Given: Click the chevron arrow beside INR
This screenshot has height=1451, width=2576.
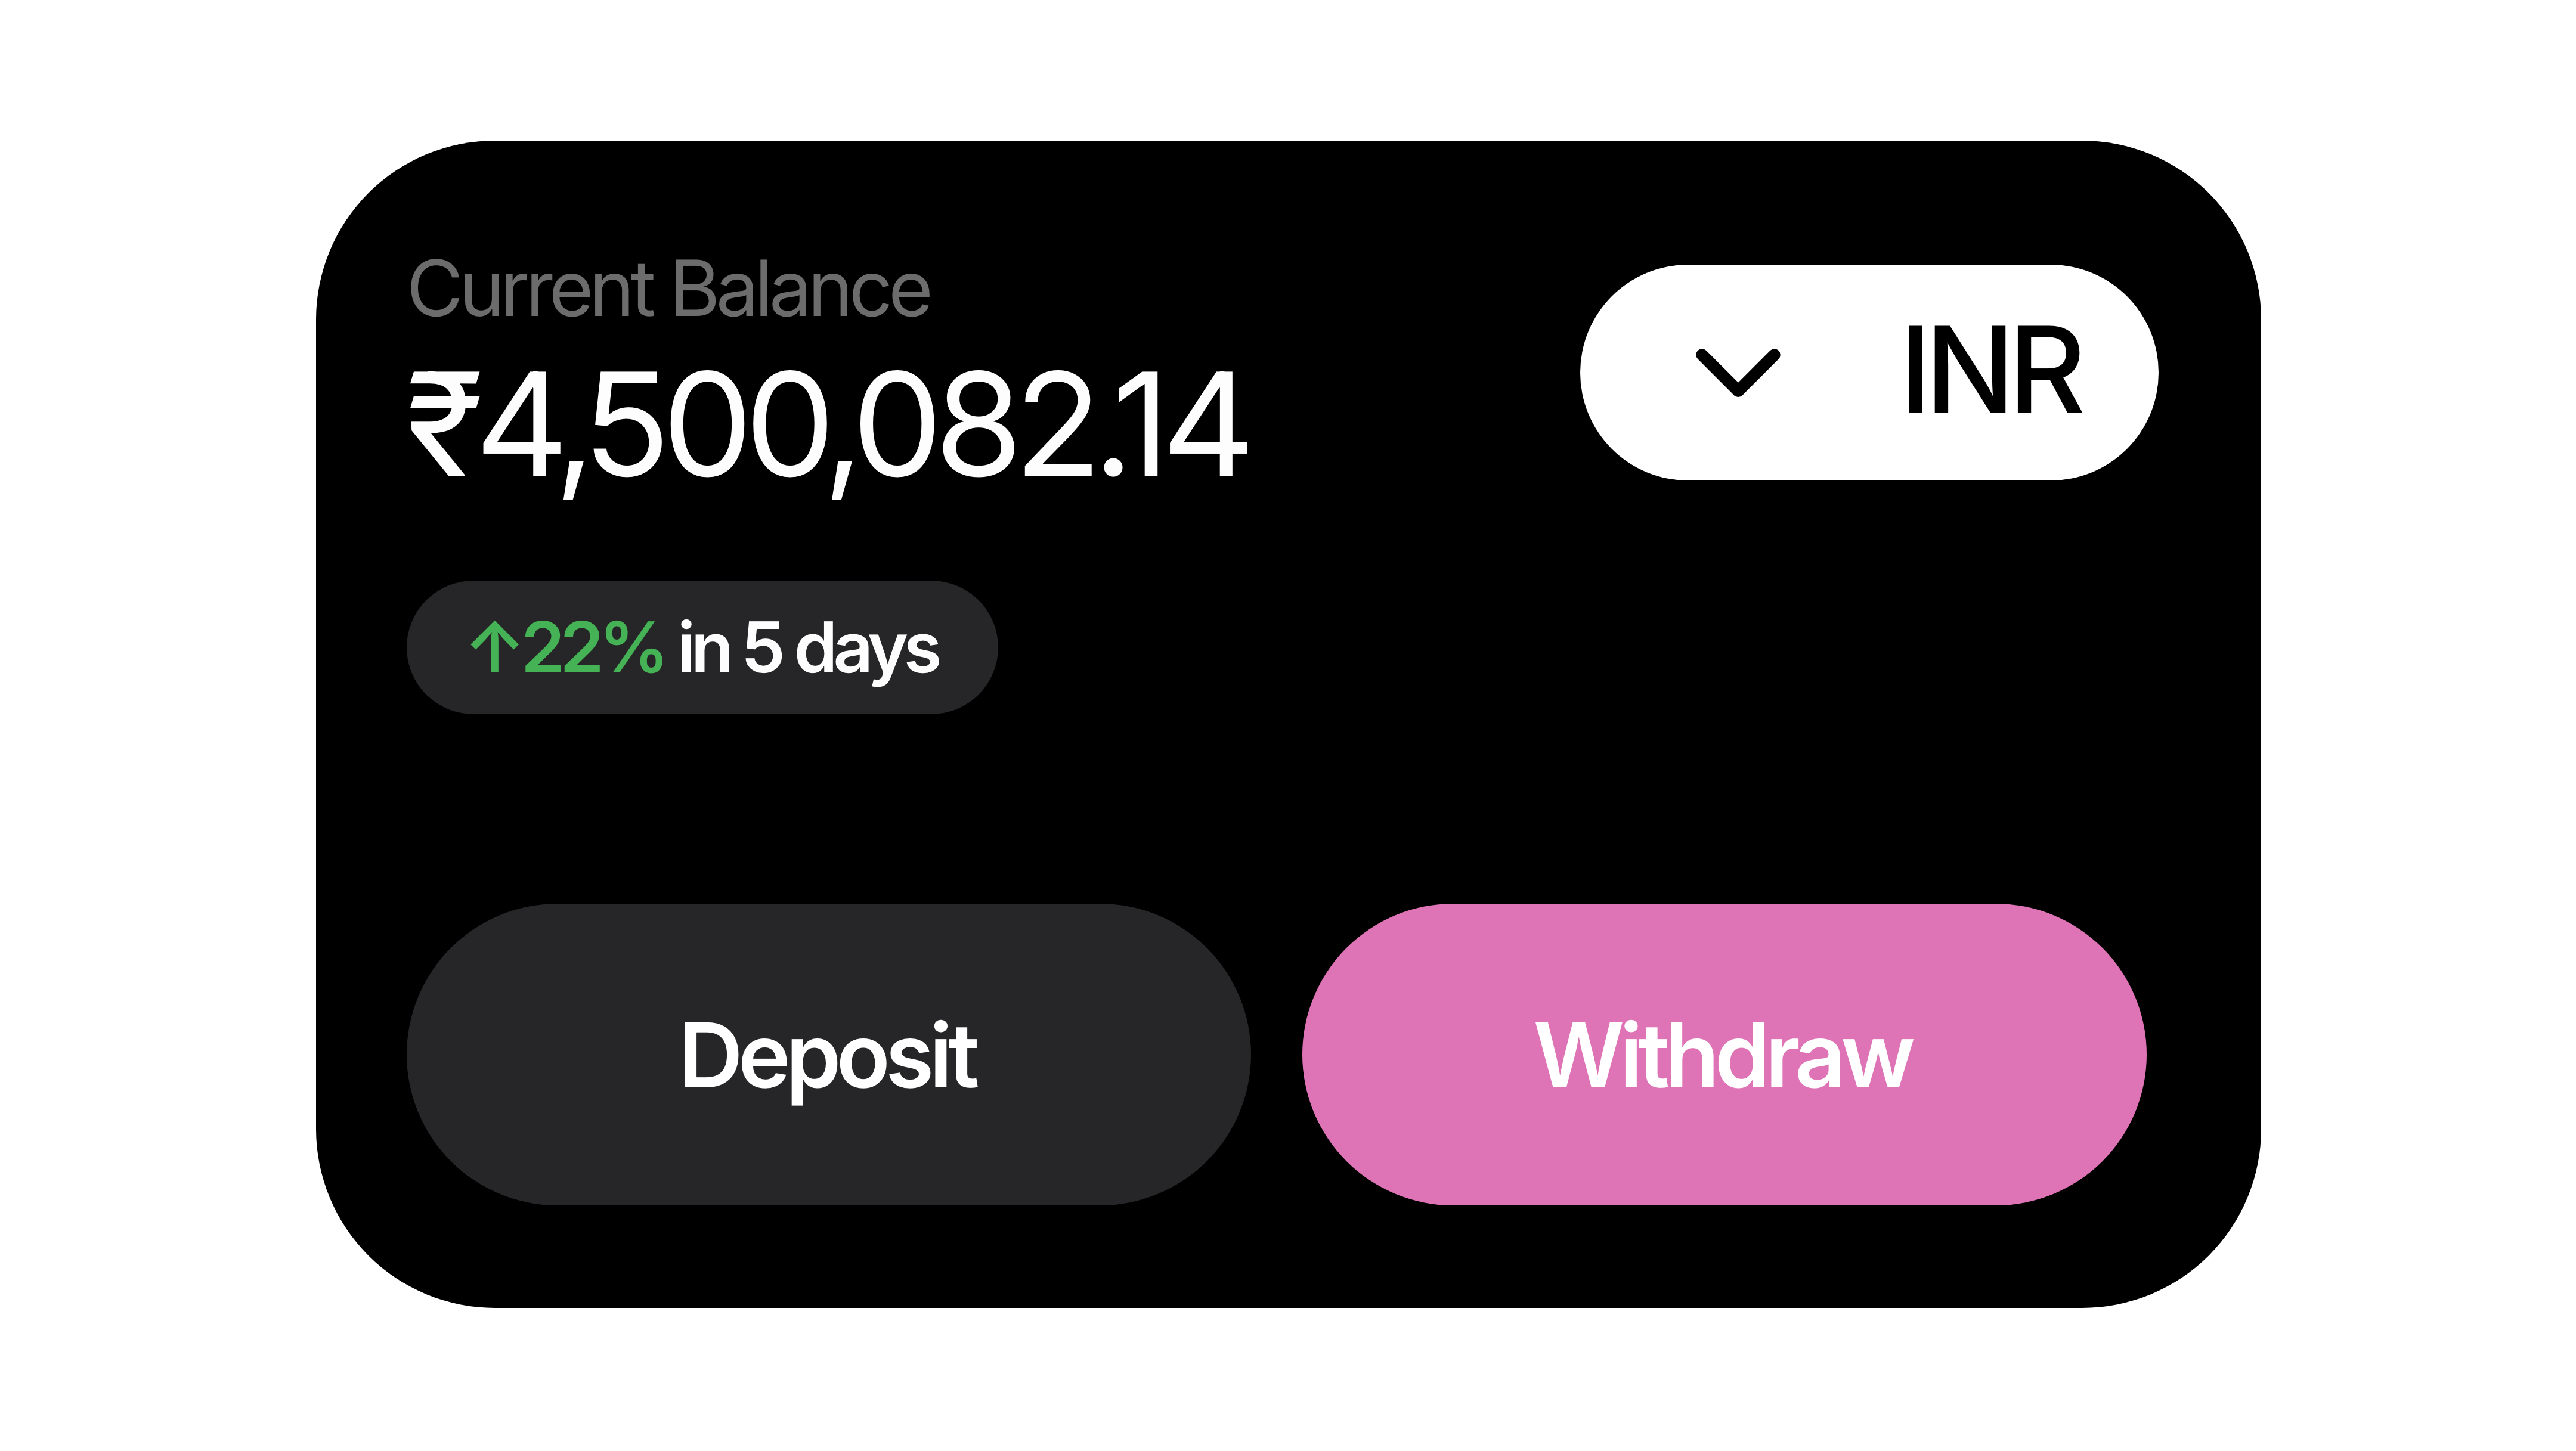Looking at the screenshot, I should (x=1737, y=373).
